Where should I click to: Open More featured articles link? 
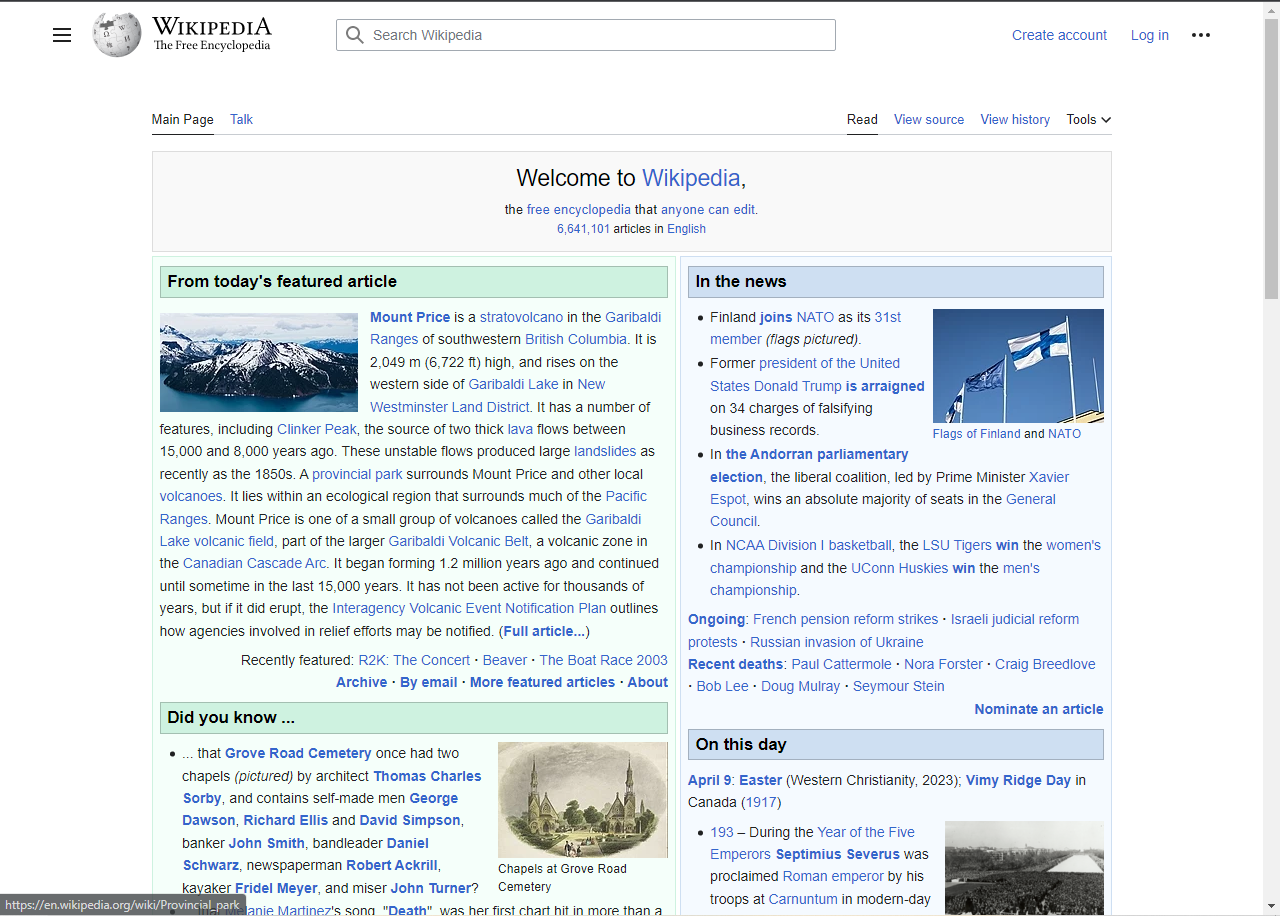542,682
